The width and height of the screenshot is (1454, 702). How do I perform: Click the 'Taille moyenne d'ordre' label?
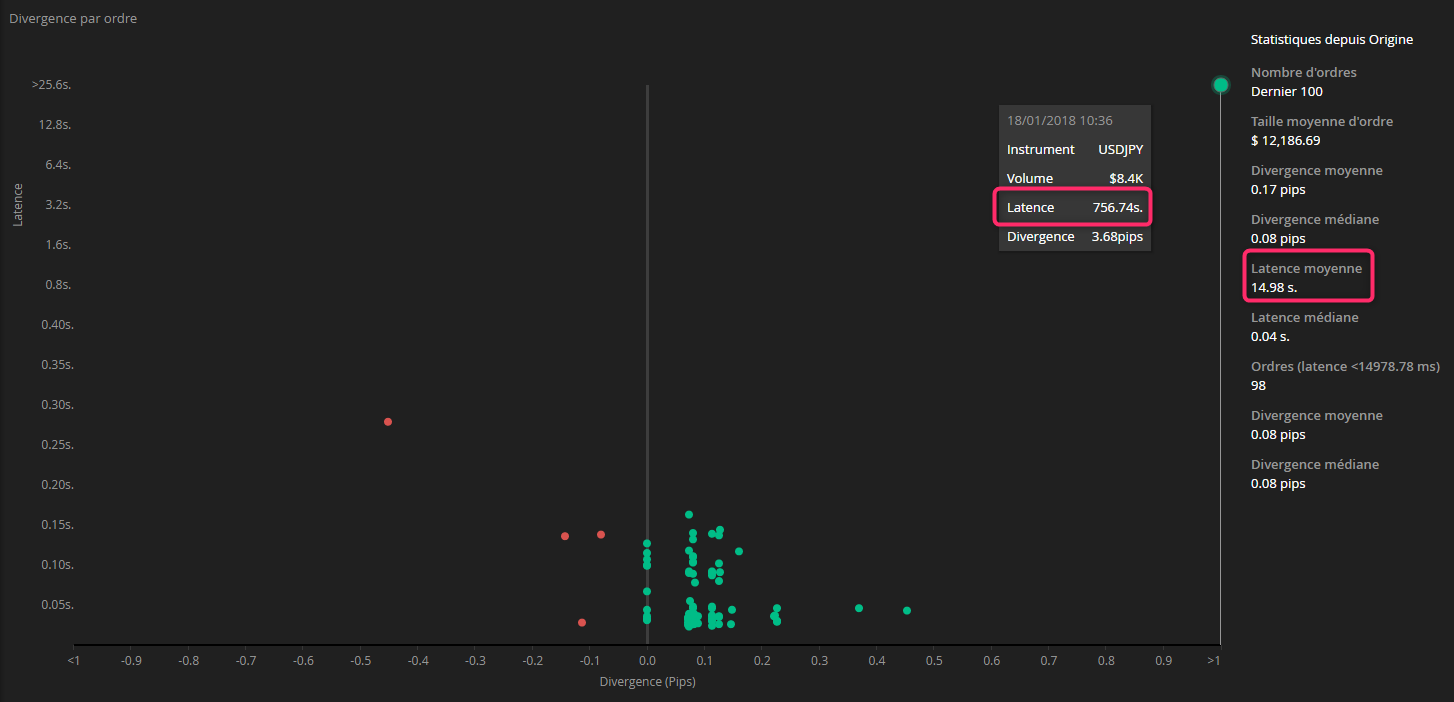1322,122
